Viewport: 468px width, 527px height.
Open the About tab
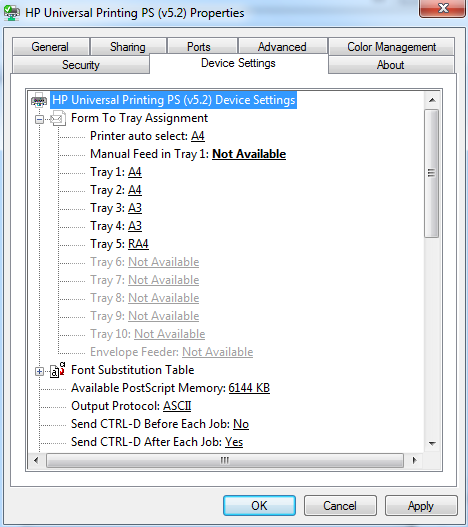(x=391, y=65)
